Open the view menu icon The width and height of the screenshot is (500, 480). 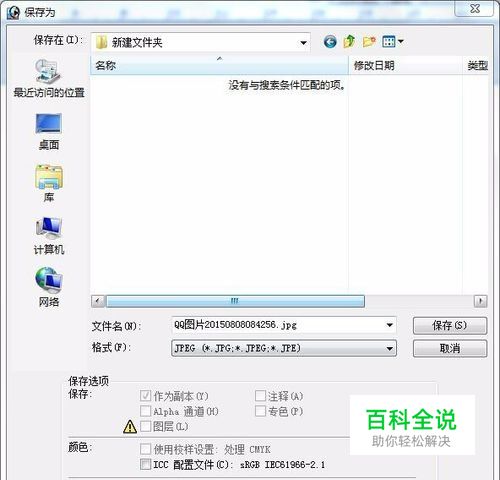[393, 42]
